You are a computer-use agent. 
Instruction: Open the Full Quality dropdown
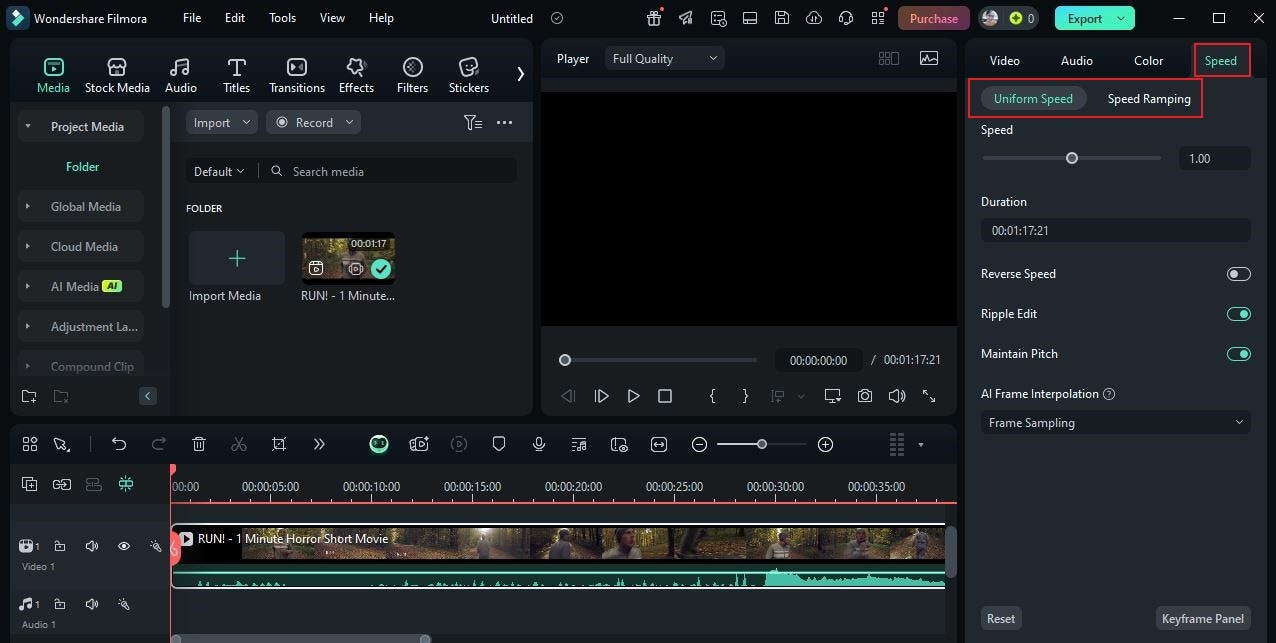[664, 59]
